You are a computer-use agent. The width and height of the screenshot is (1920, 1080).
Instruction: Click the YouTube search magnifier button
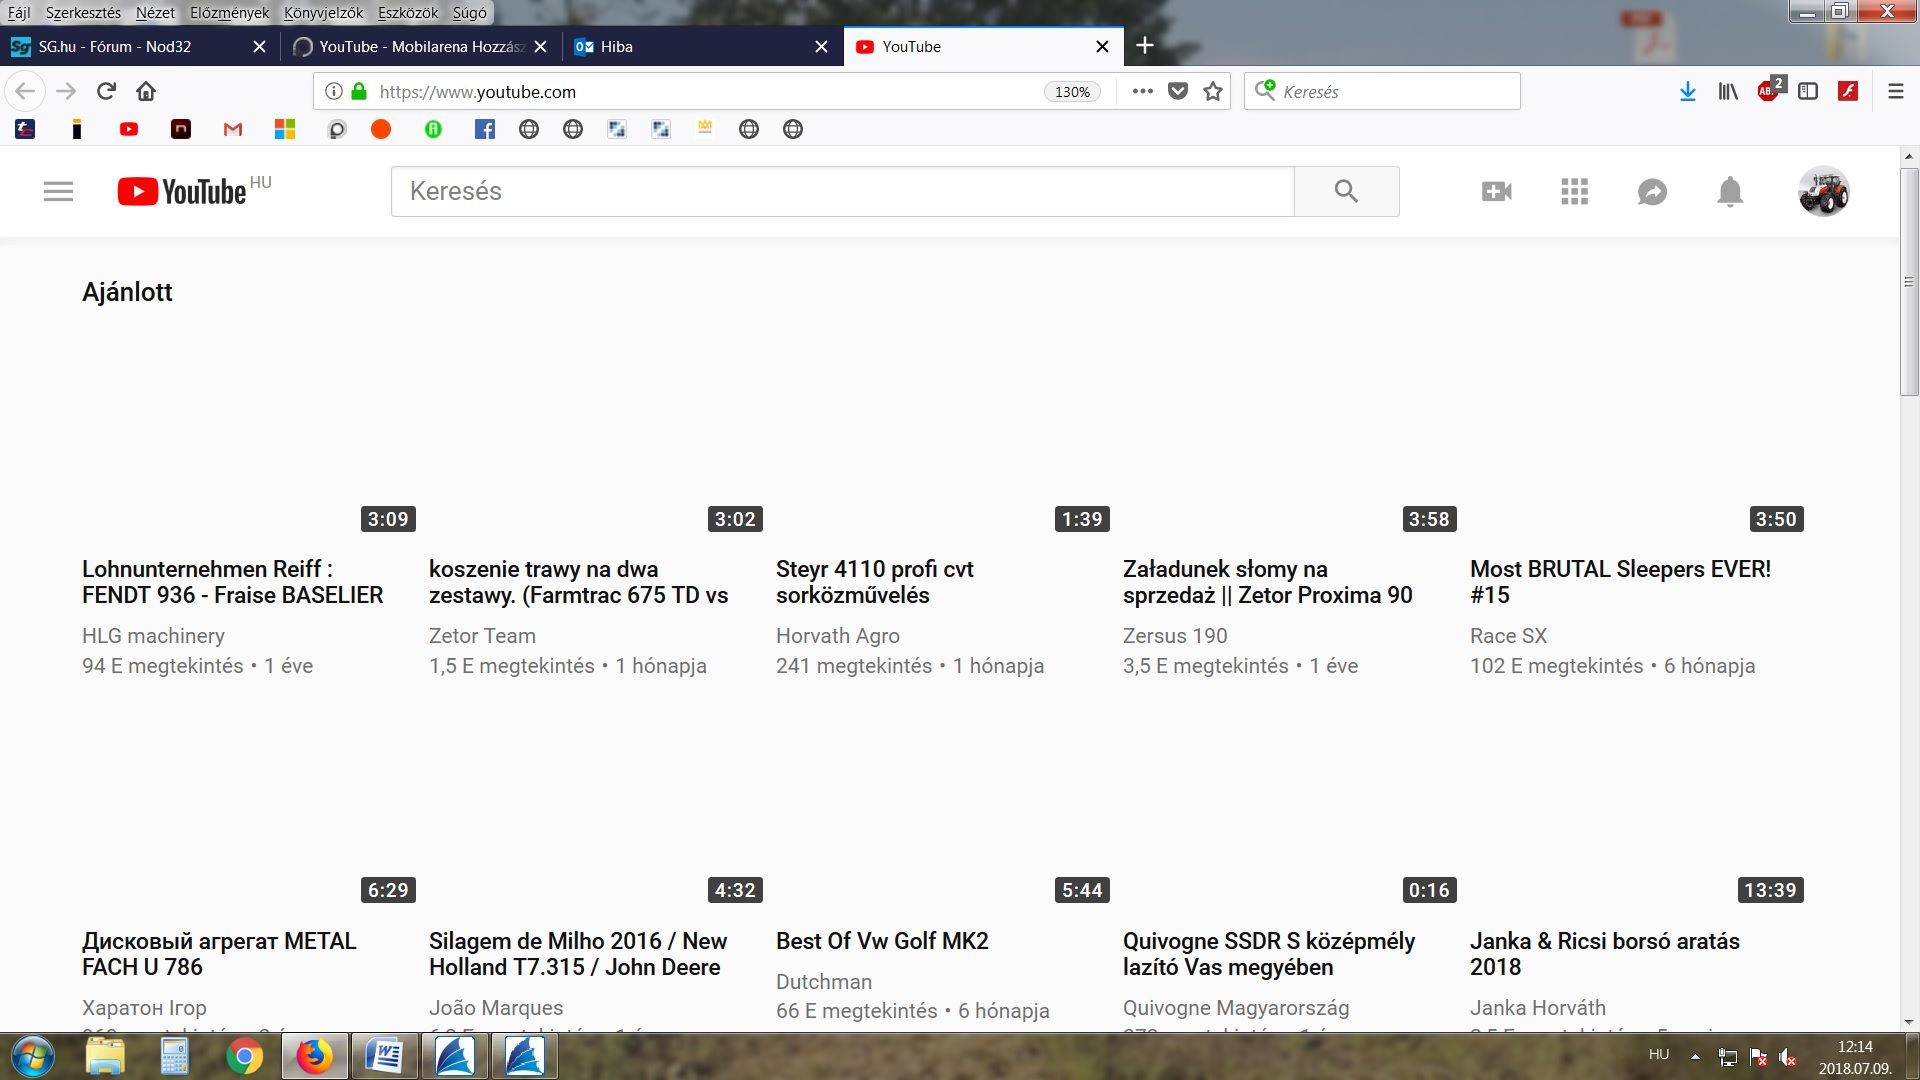(x=1346, y=191)
